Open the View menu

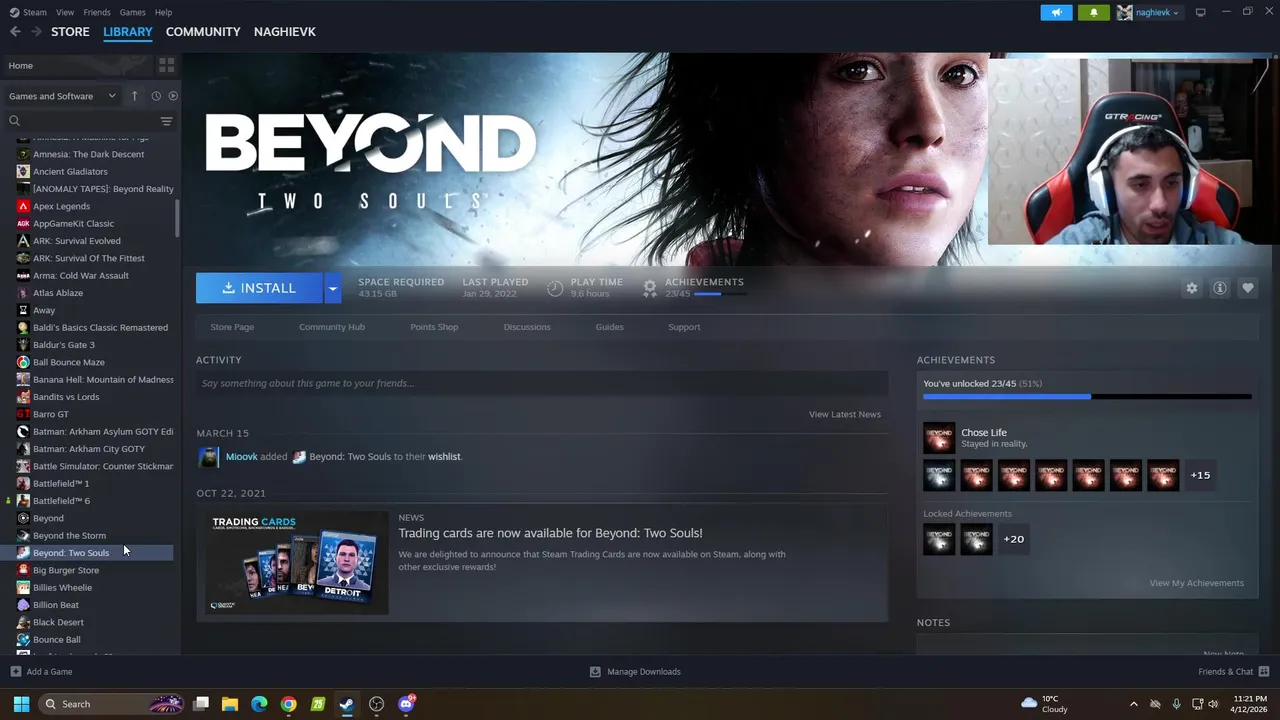coord(65,12)
